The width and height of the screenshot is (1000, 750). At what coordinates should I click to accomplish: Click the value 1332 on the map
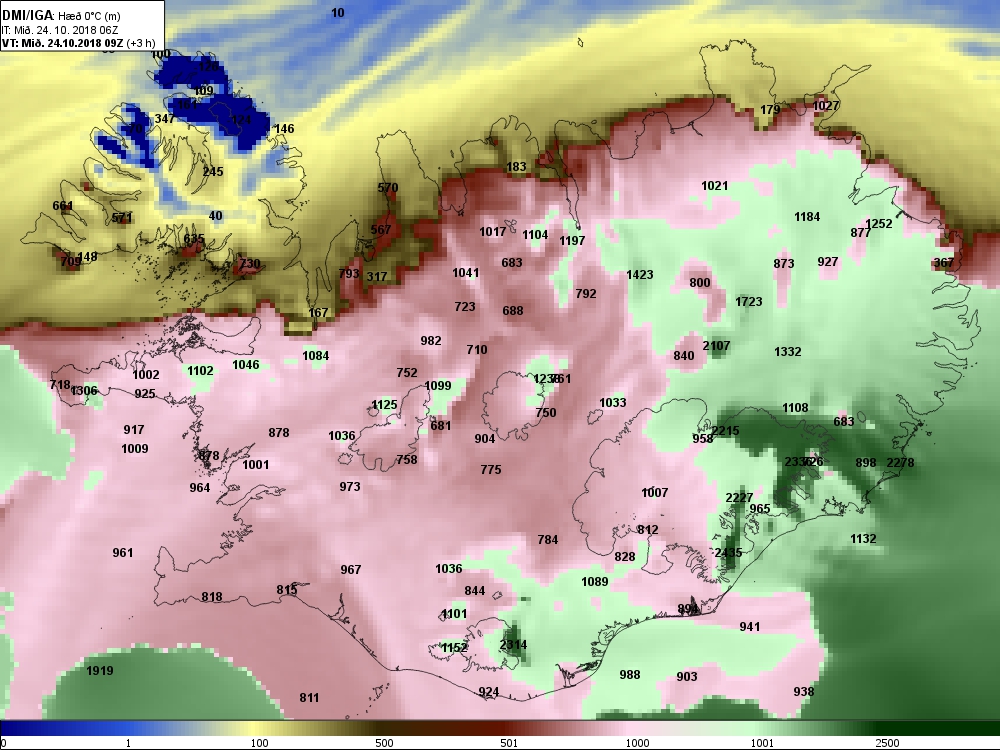pos(788,351)
